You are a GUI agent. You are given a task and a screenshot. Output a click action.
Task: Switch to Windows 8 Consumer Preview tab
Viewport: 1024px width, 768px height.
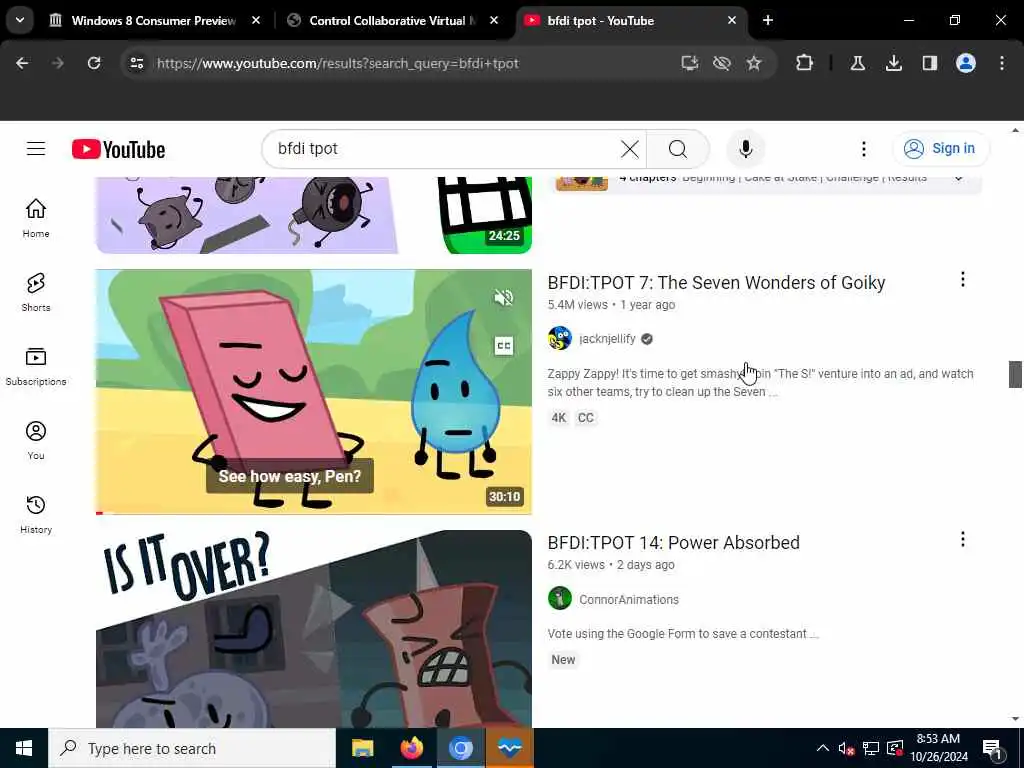point(153,21)
